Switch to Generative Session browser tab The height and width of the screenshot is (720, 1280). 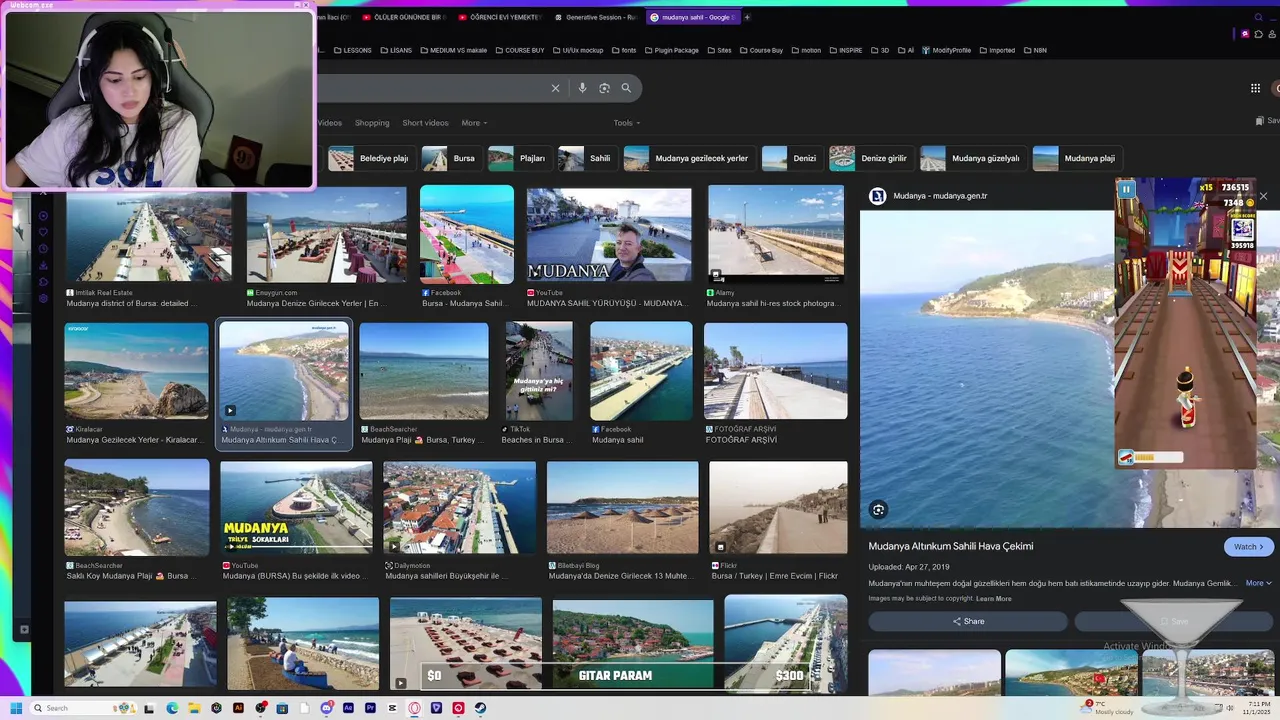point(595,17)
